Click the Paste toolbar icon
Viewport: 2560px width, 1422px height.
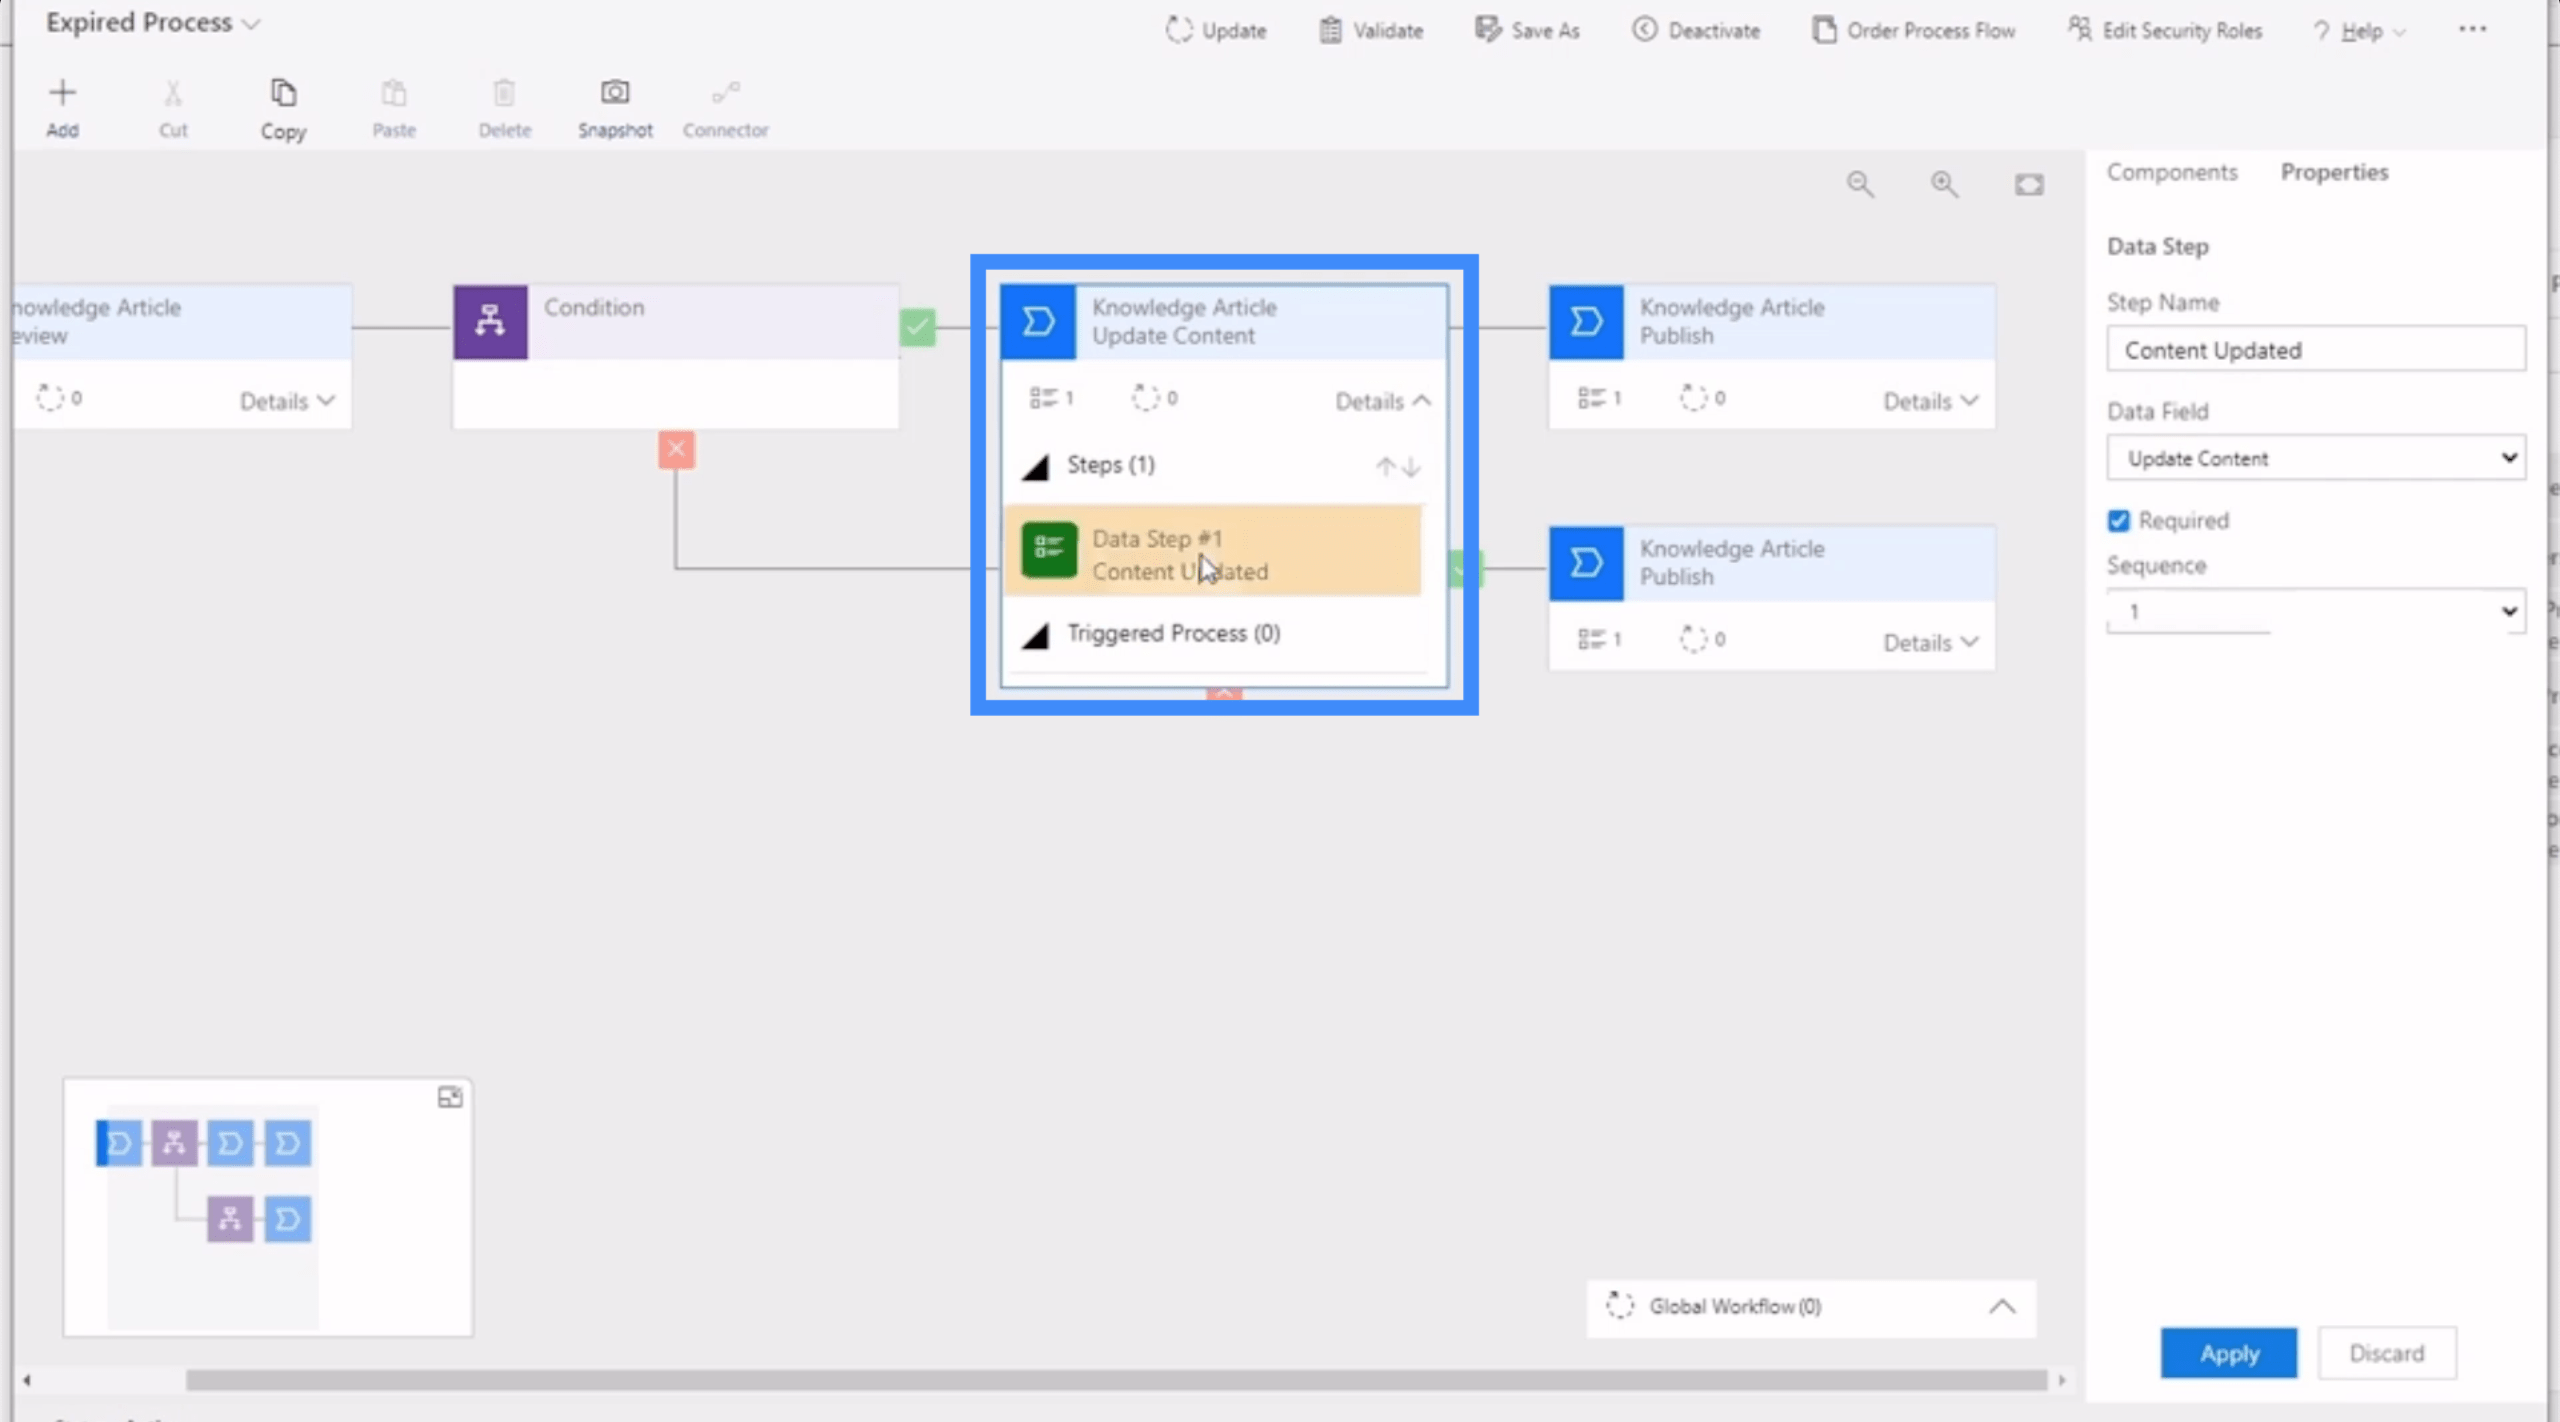(394, 93)
